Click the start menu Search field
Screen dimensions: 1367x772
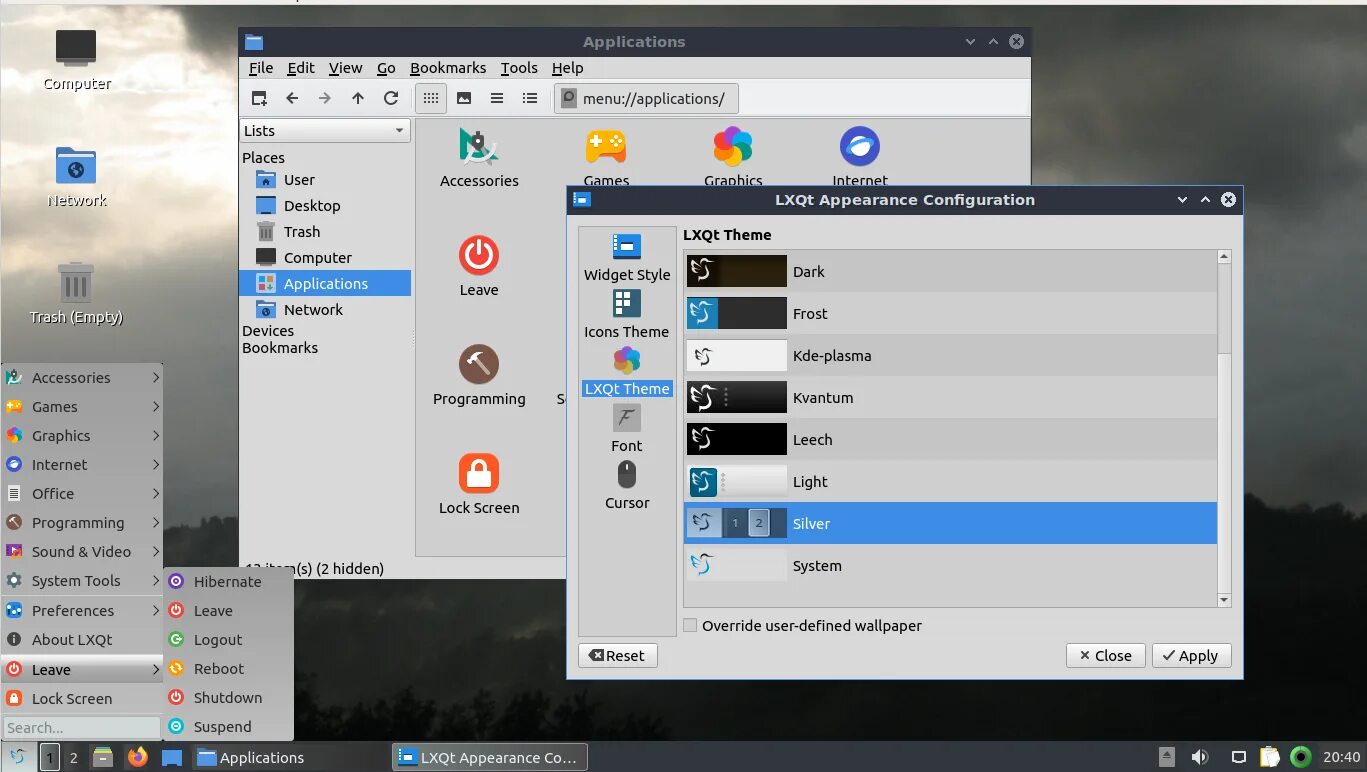82,728
